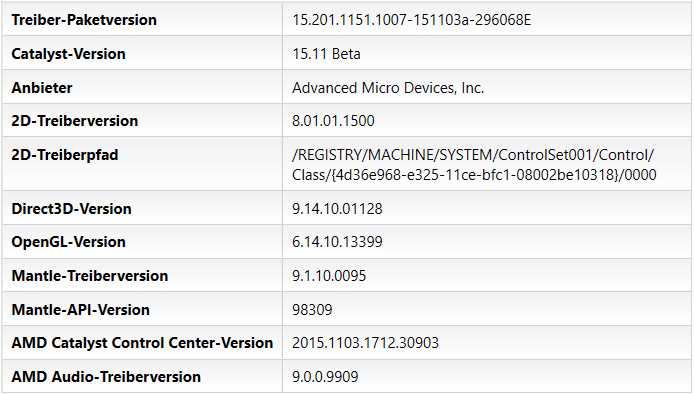The width and height of the screenshot is (694, 395).
Task: Select AMD Catalyst Control Center-Version label
Action: click(142, 343)
